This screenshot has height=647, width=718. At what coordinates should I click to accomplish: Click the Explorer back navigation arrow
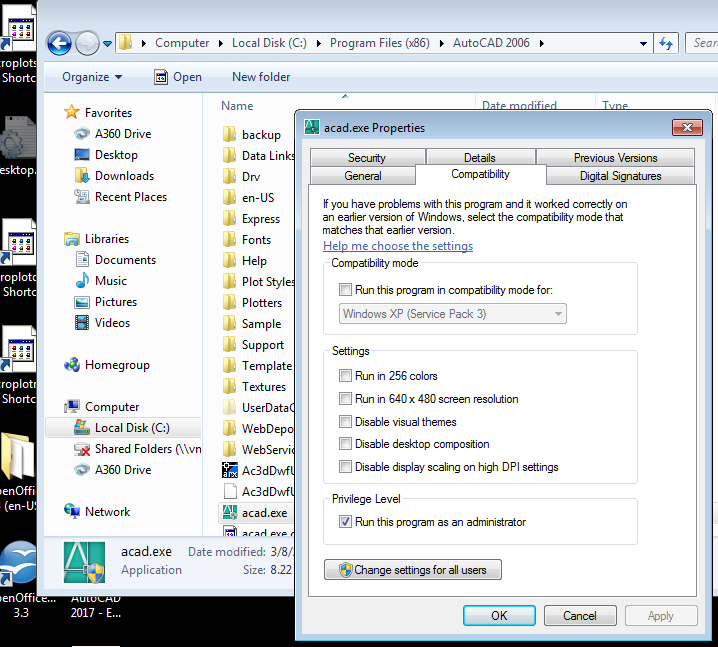coord(59,43)
